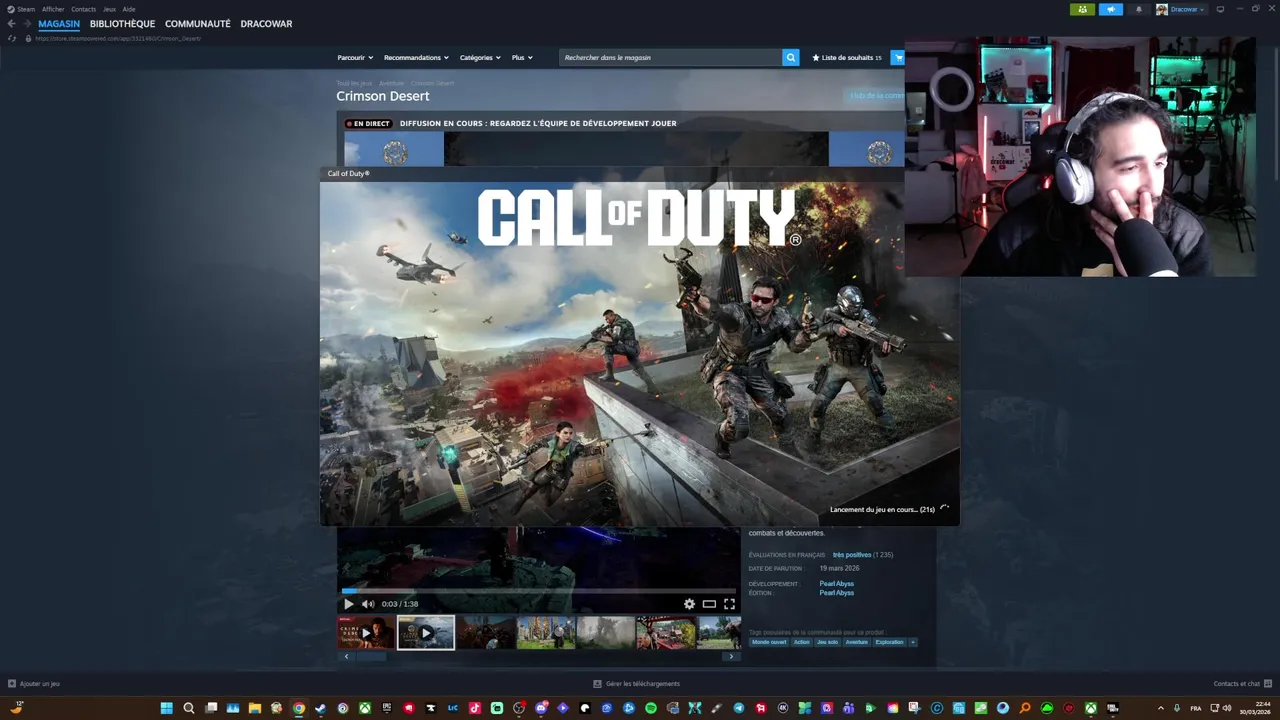This screenshot has width=1280, height=720.
Task: Open Spotify from the taskbar
Action: (x=651, y=708)
